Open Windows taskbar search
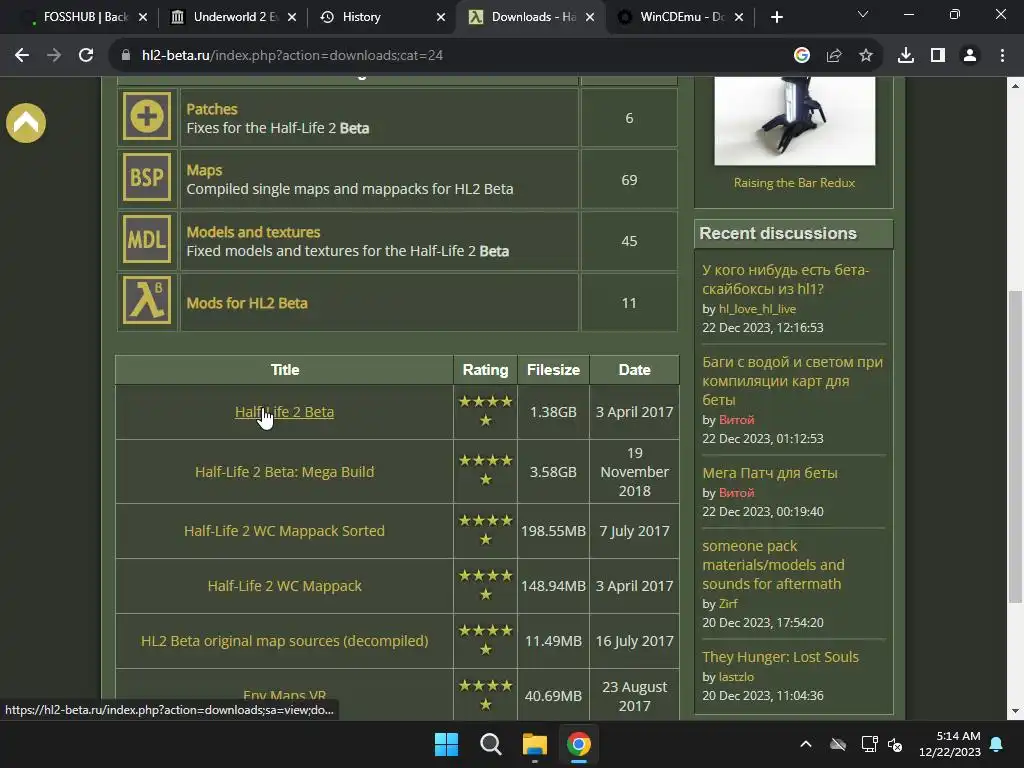The image size is (1024, 768). [490, 744]
